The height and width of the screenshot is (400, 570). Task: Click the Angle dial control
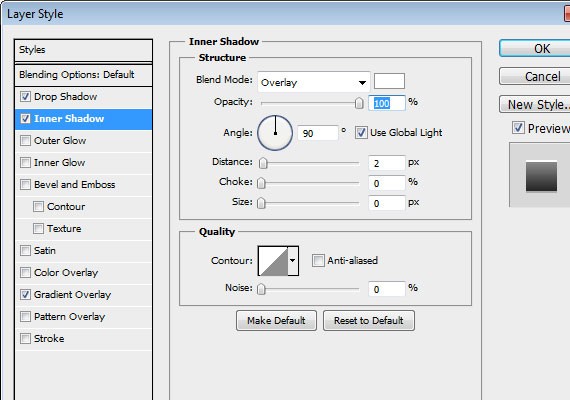[275, 133]
